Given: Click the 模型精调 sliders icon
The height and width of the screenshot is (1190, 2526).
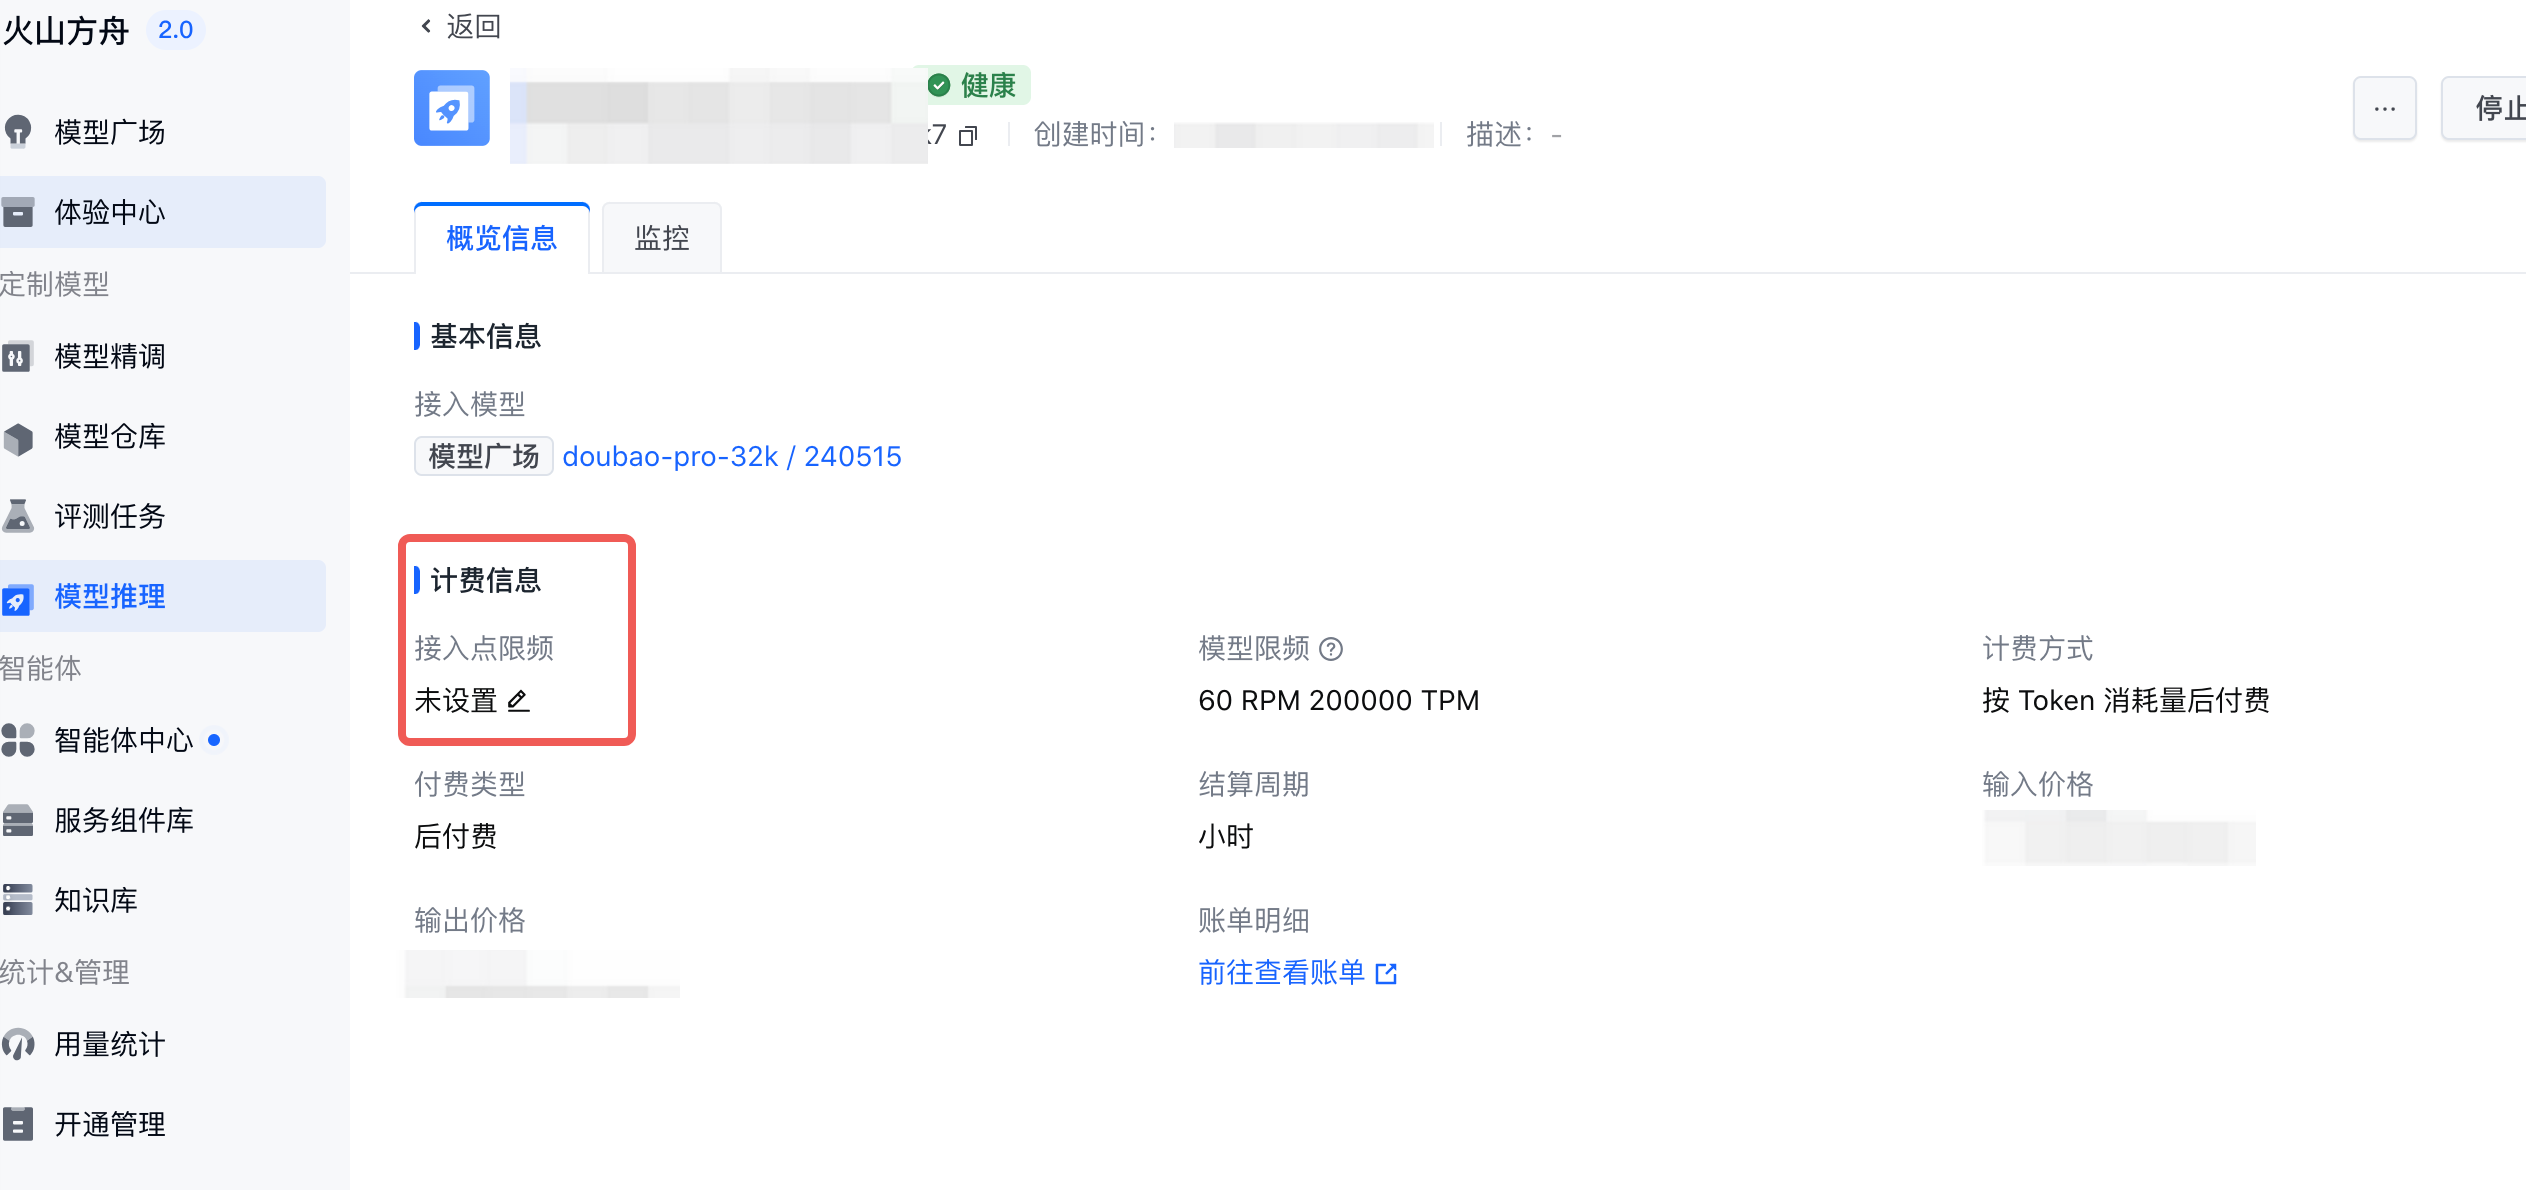Looking at the screenshot, I should click(17, 356).
